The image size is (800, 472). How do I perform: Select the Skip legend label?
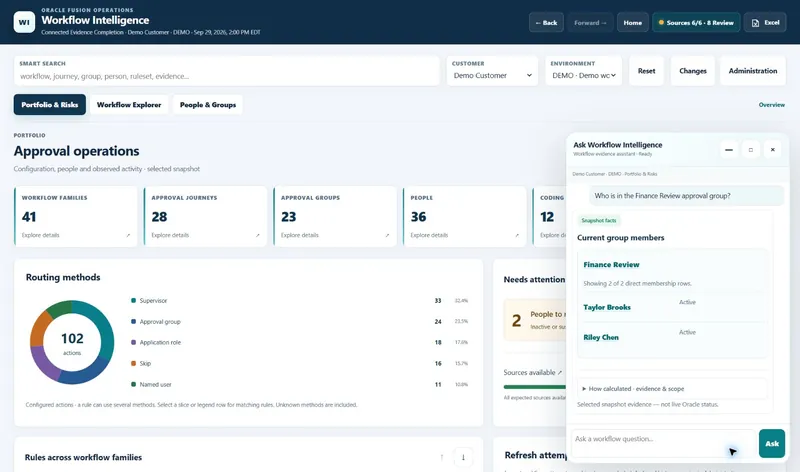145,363
